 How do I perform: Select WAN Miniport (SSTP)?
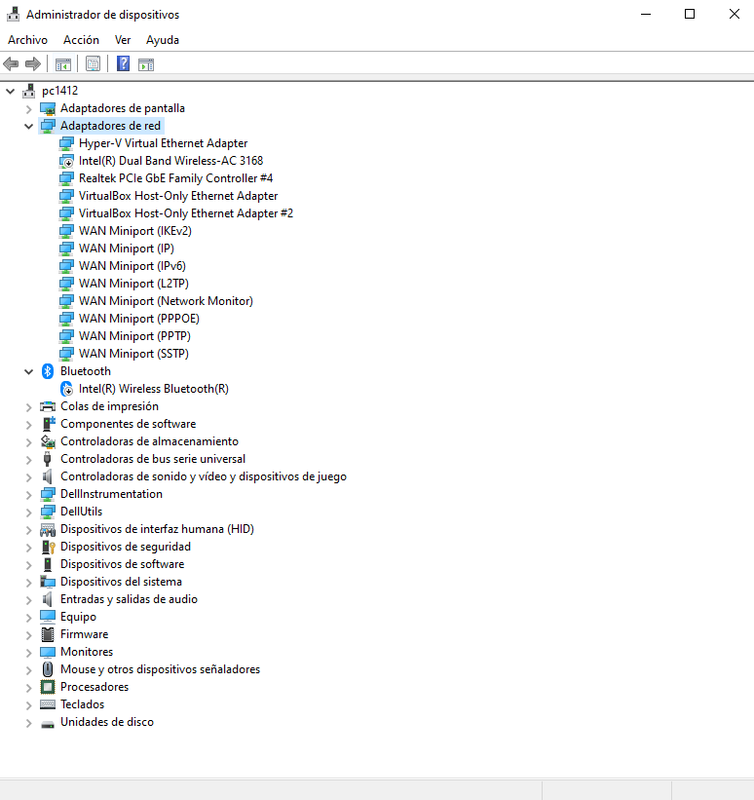[134, 354]
